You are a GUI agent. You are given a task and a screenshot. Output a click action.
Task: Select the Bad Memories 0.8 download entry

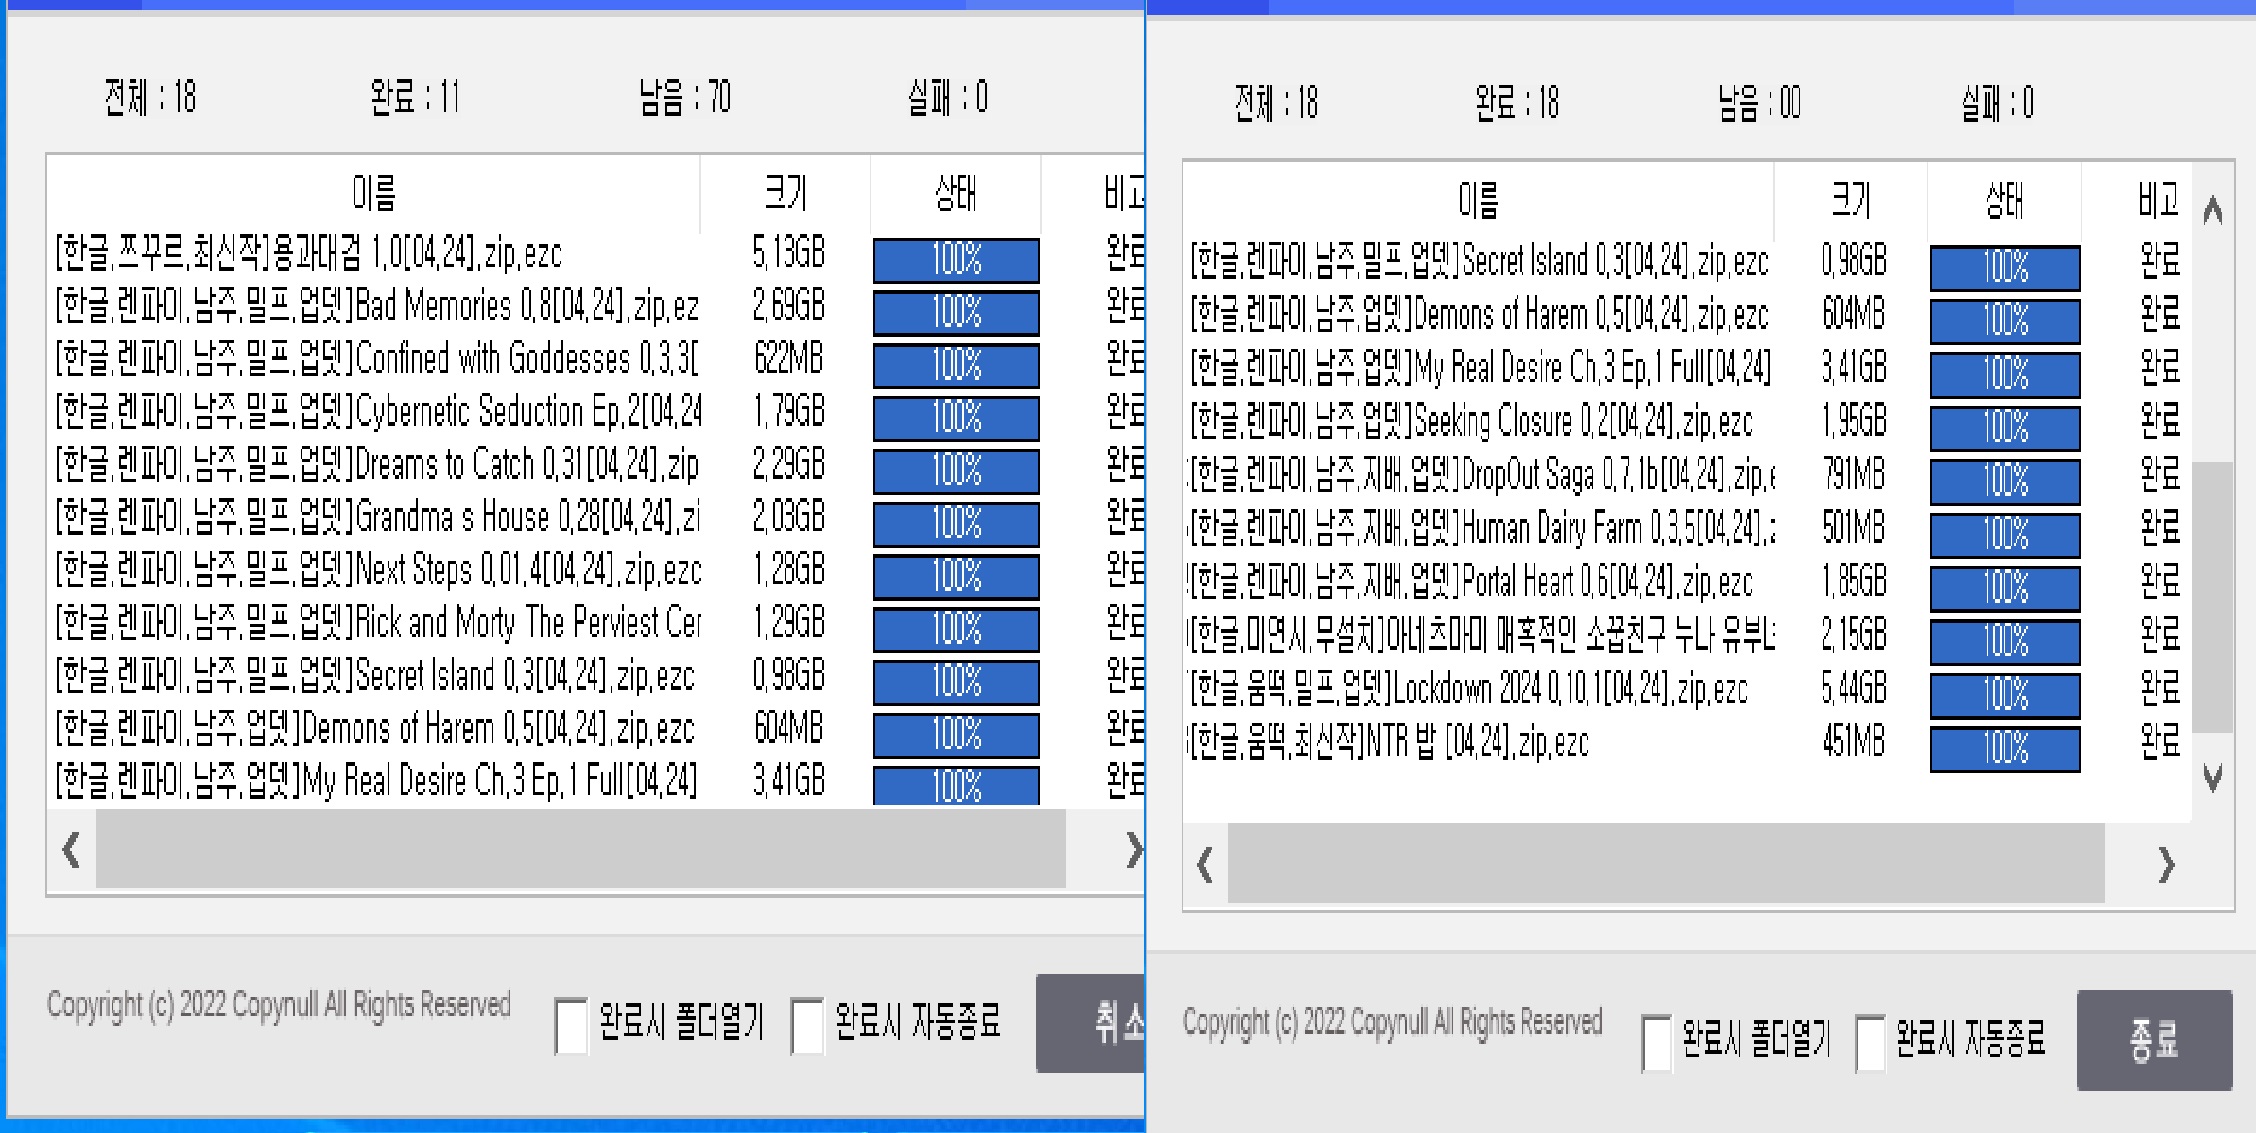380,307
